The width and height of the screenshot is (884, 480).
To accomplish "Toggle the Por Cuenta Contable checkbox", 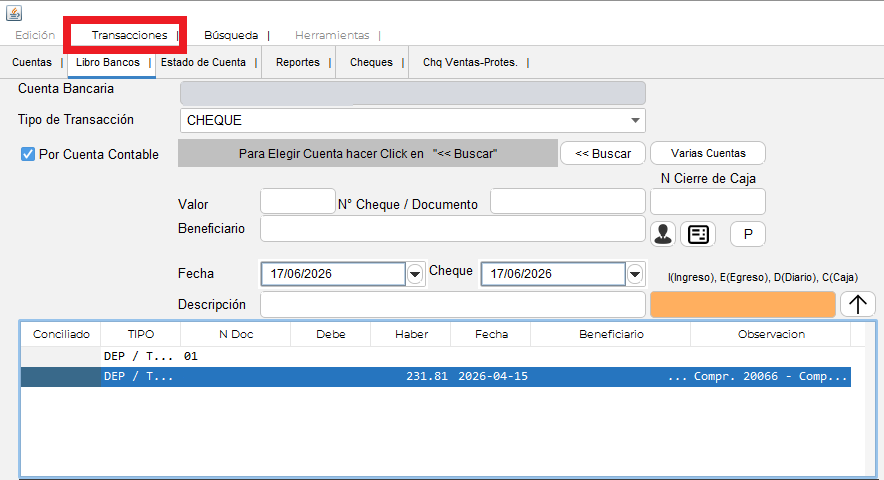I will (x=28, y=154).
